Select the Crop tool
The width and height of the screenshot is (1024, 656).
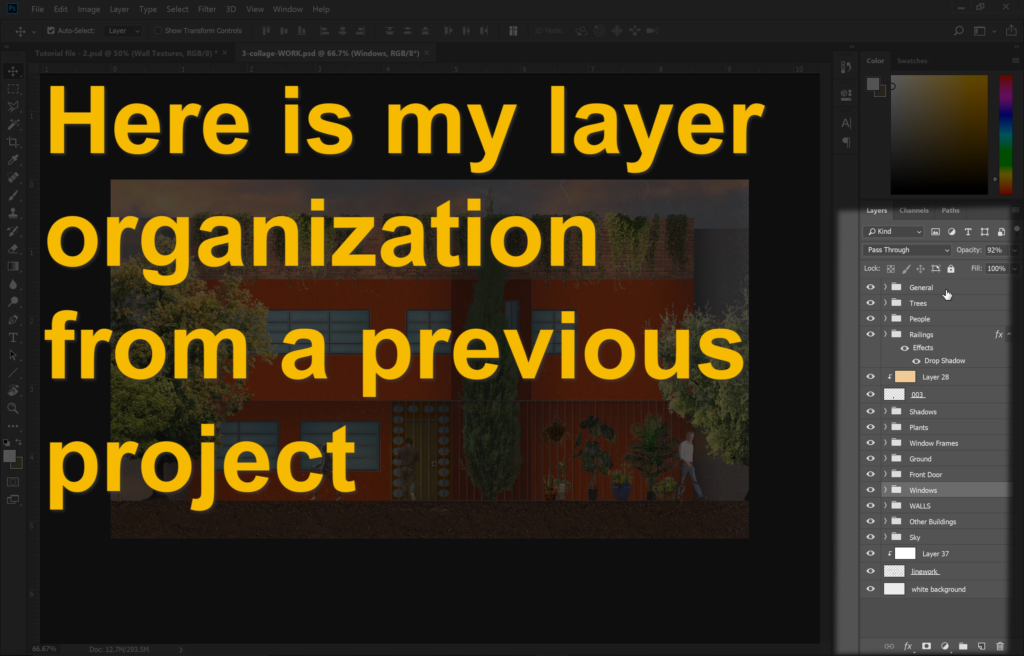tap(13, 142)
